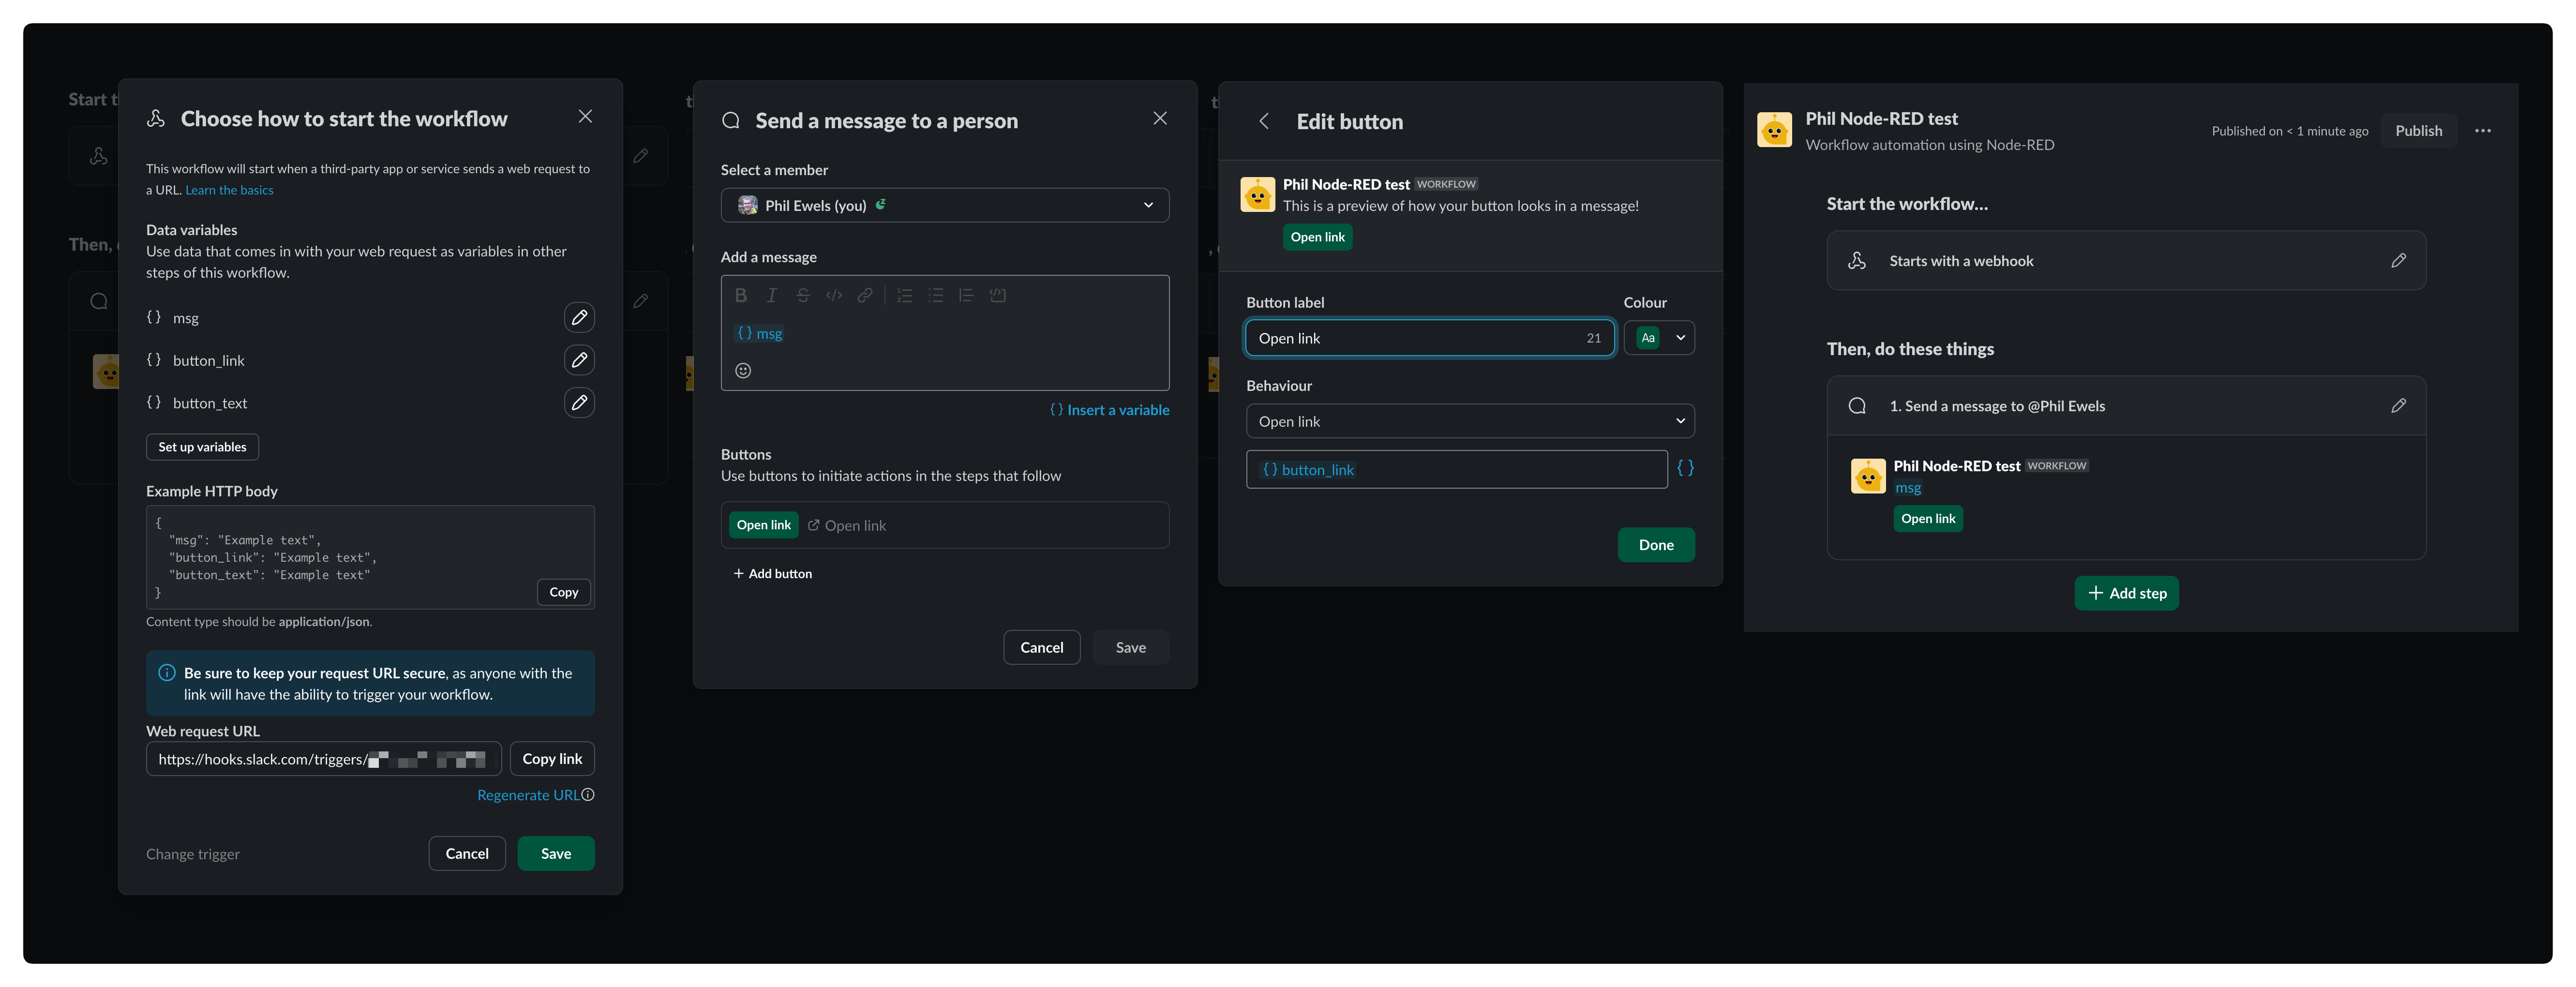Screen dimensions: 2576x987
Task: Go back using Edit button arrow
Action: (x=1264, y=121)
